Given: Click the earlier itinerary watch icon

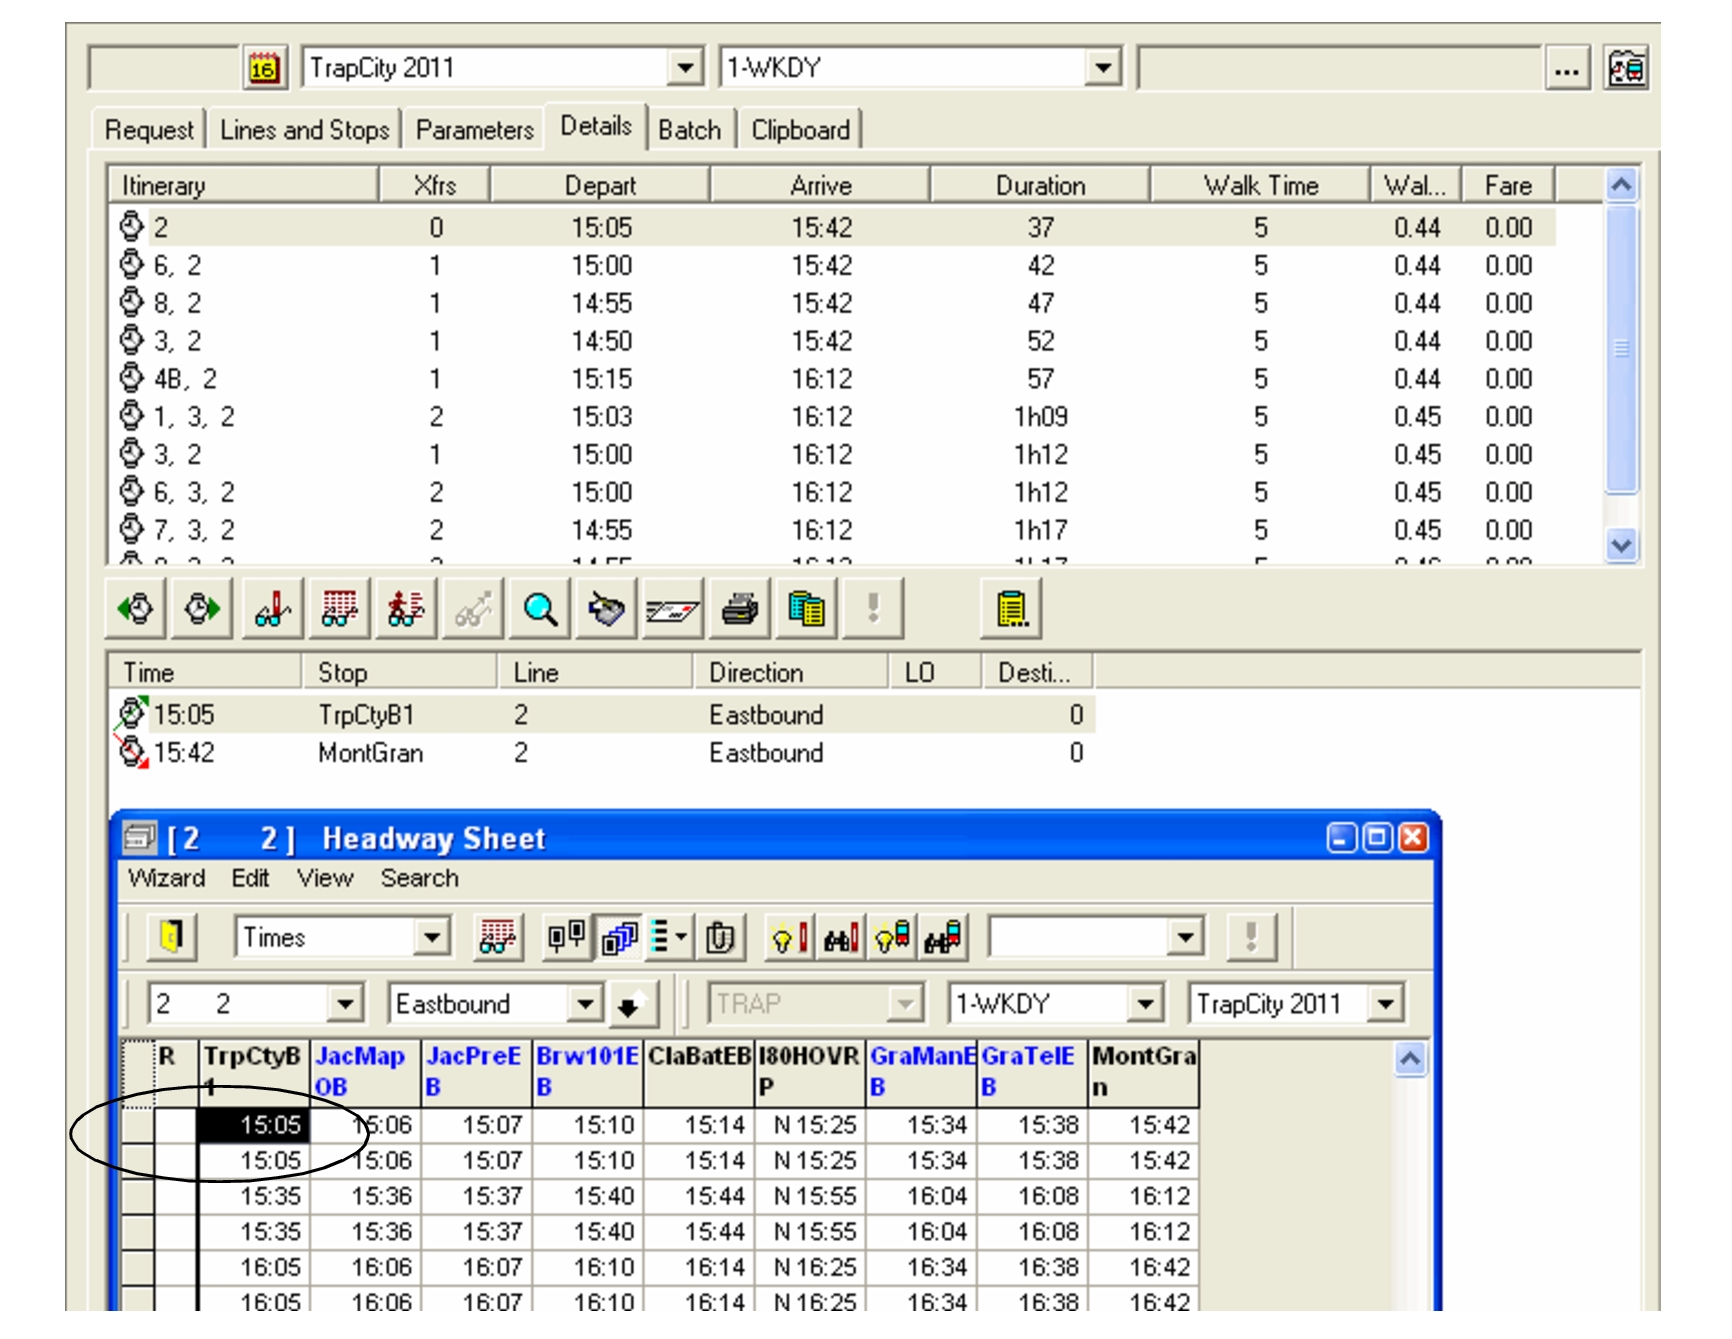Looking at the screenshot, I should click(137, 608).
